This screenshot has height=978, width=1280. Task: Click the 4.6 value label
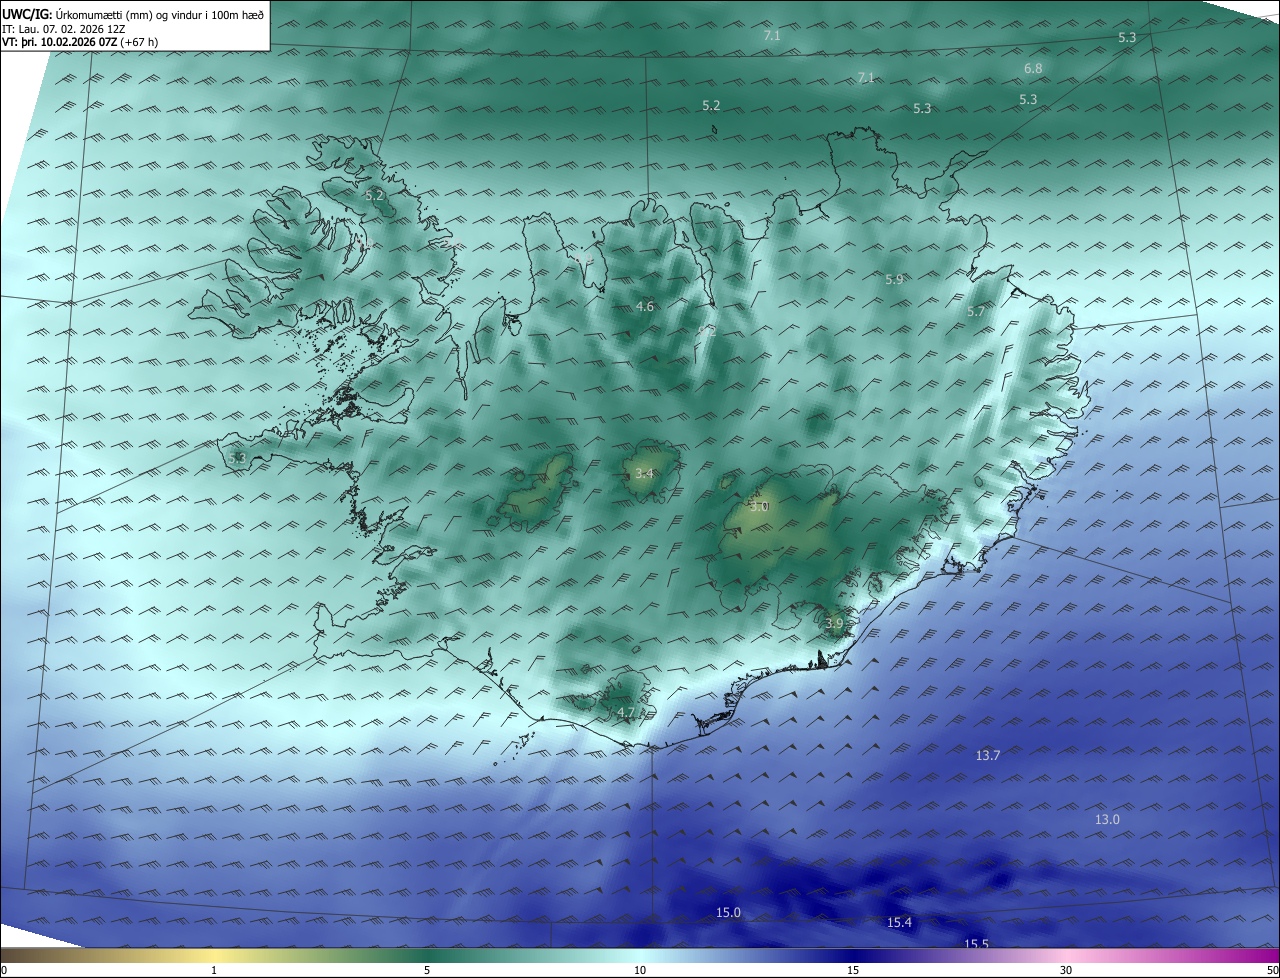click(x=645, y=306)
